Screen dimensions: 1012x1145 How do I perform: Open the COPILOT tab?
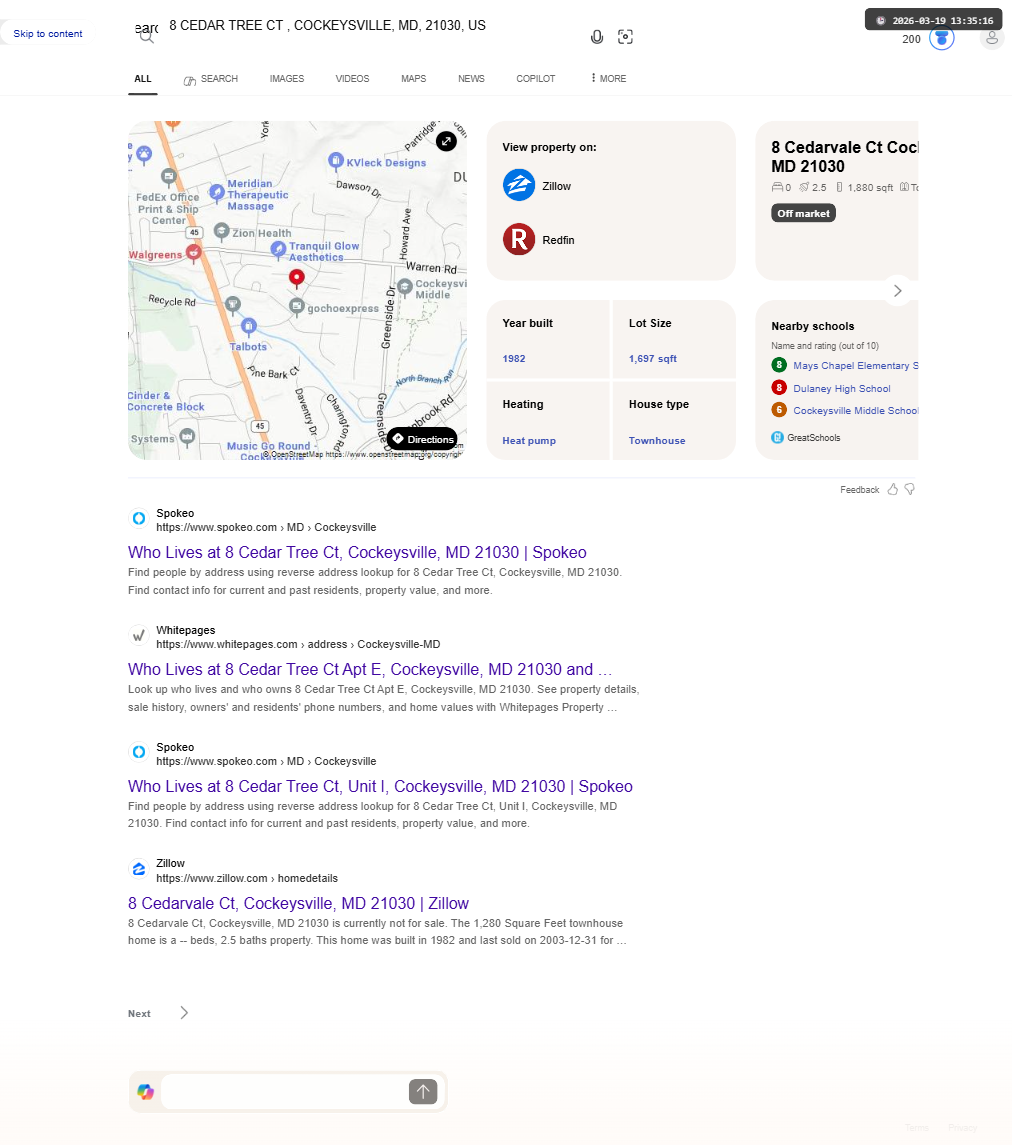point(535,78)
